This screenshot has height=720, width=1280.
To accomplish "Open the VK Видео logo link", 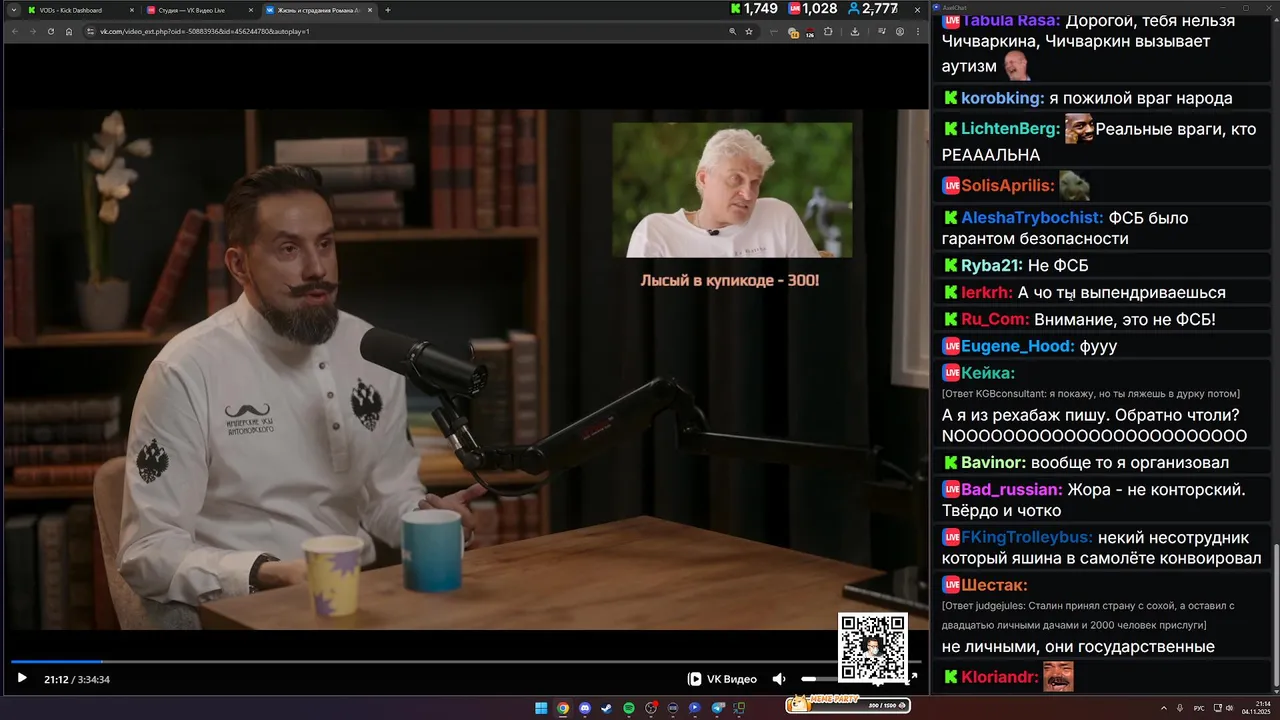I will [x=722, y=679].
